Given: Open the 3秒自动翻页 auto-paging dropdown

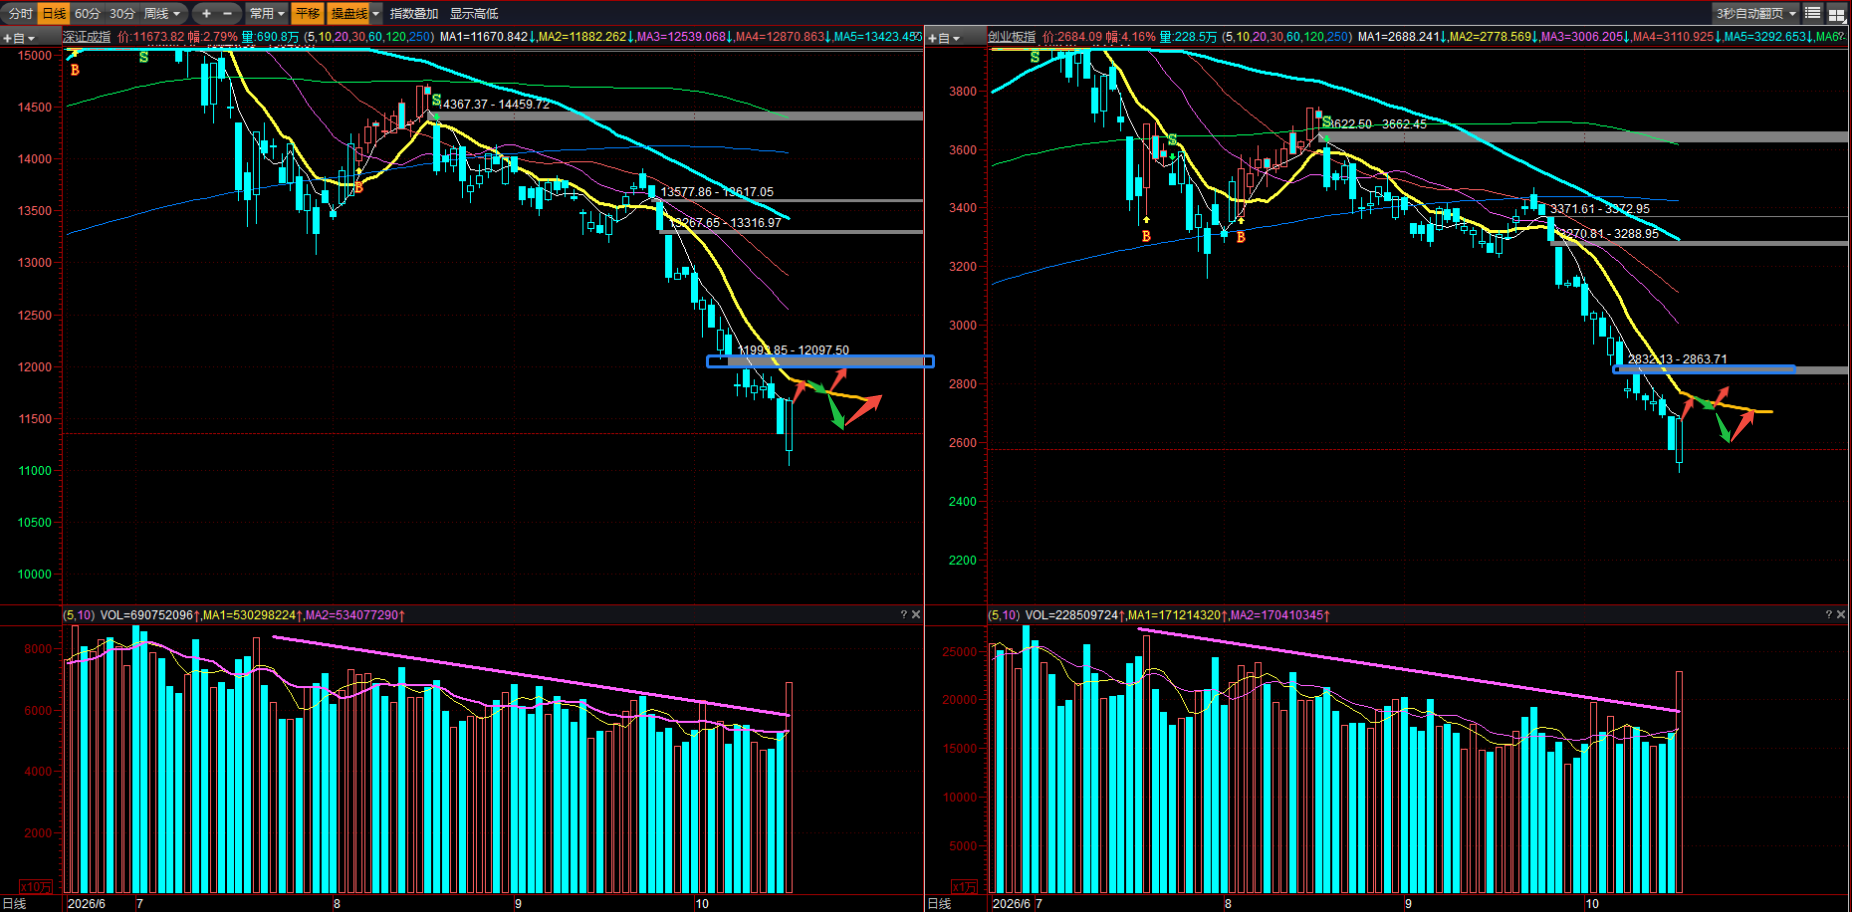Looking at the screenshot, I should tap(1756, 13).
